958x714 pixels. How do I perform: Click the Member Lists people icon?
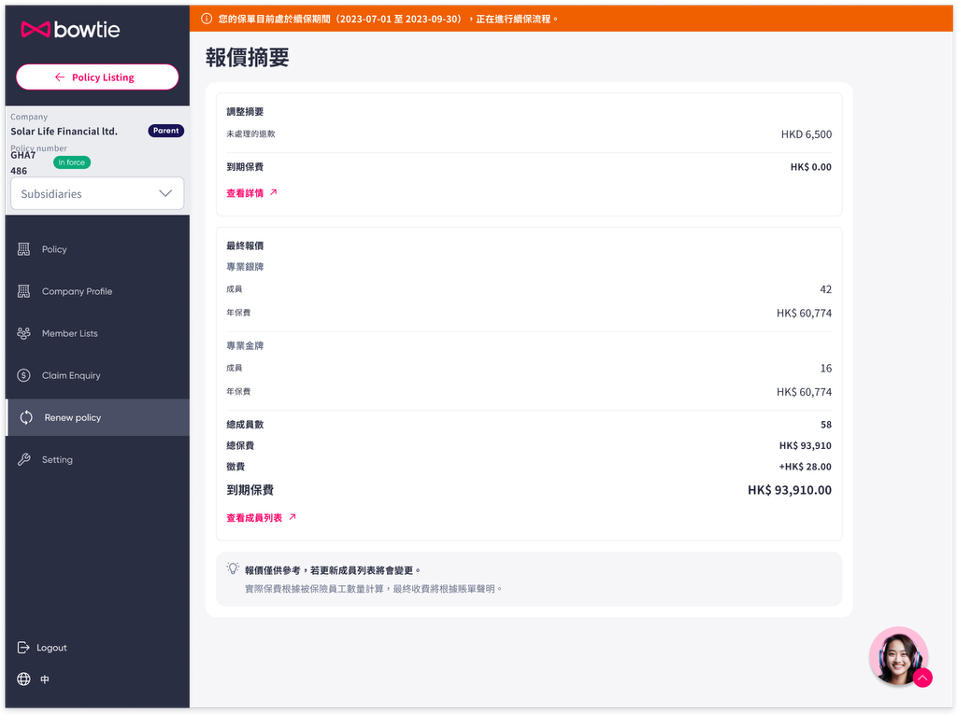(x=24, y=333)
